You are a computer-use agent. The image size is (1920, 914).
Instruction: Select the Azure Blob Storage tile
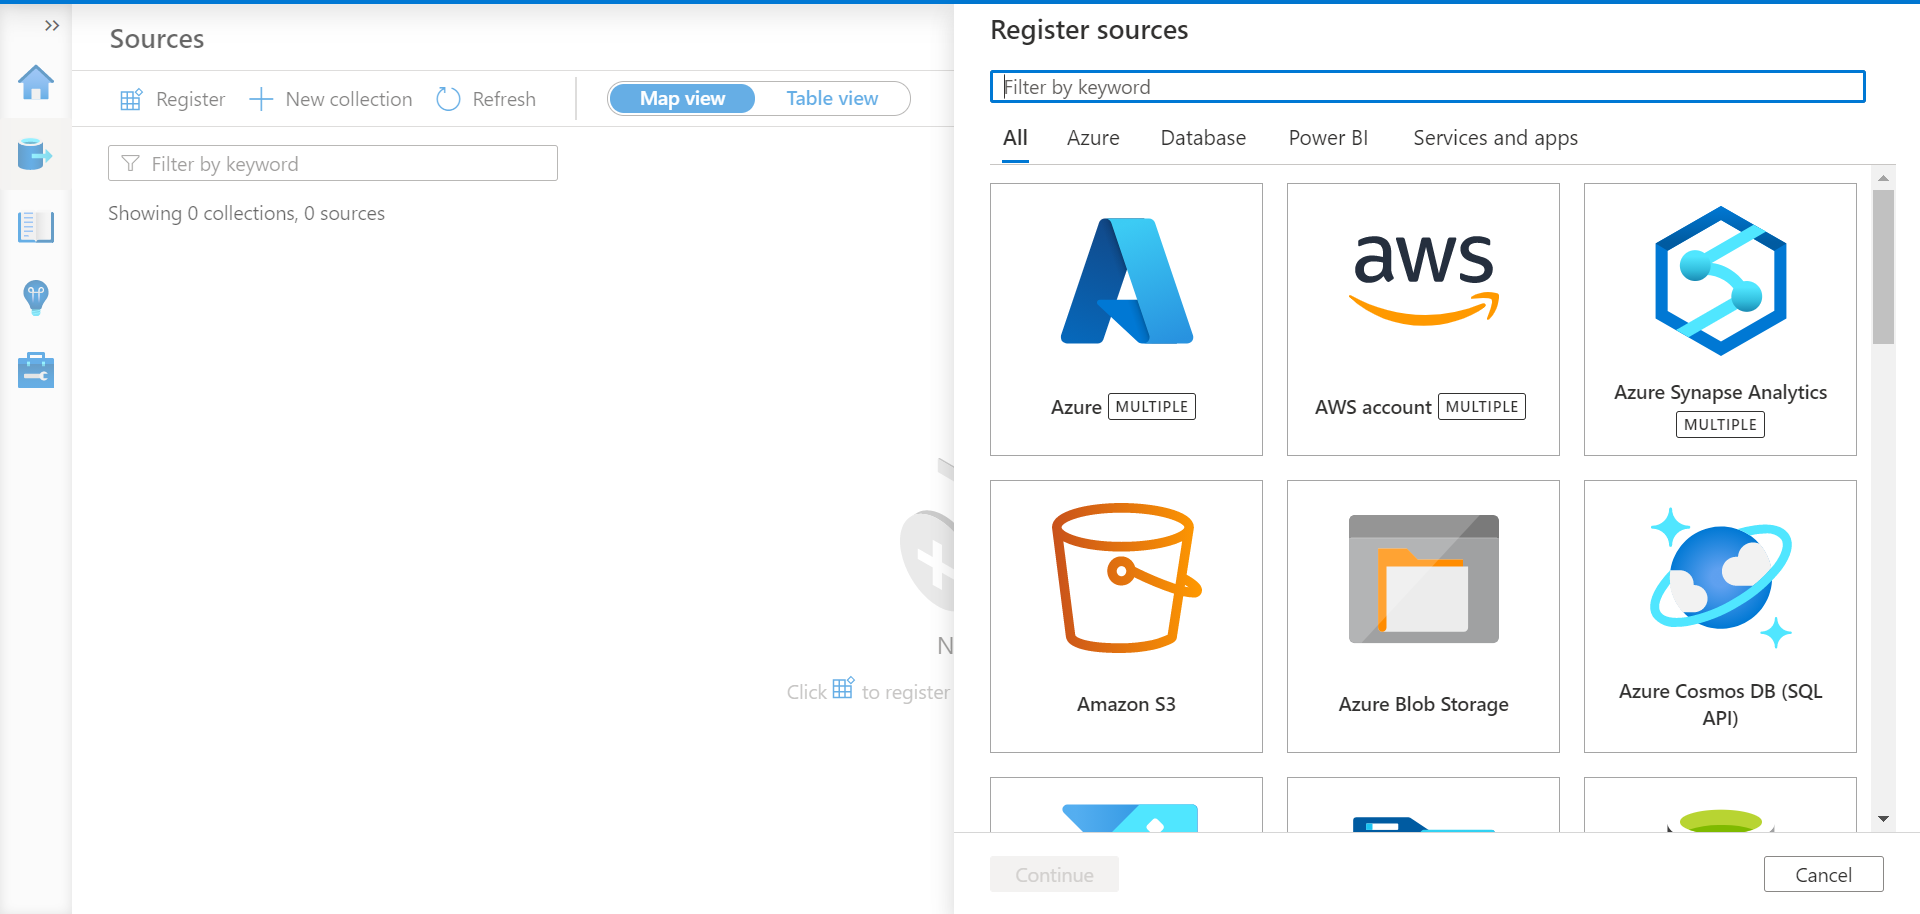[1423, 616]
